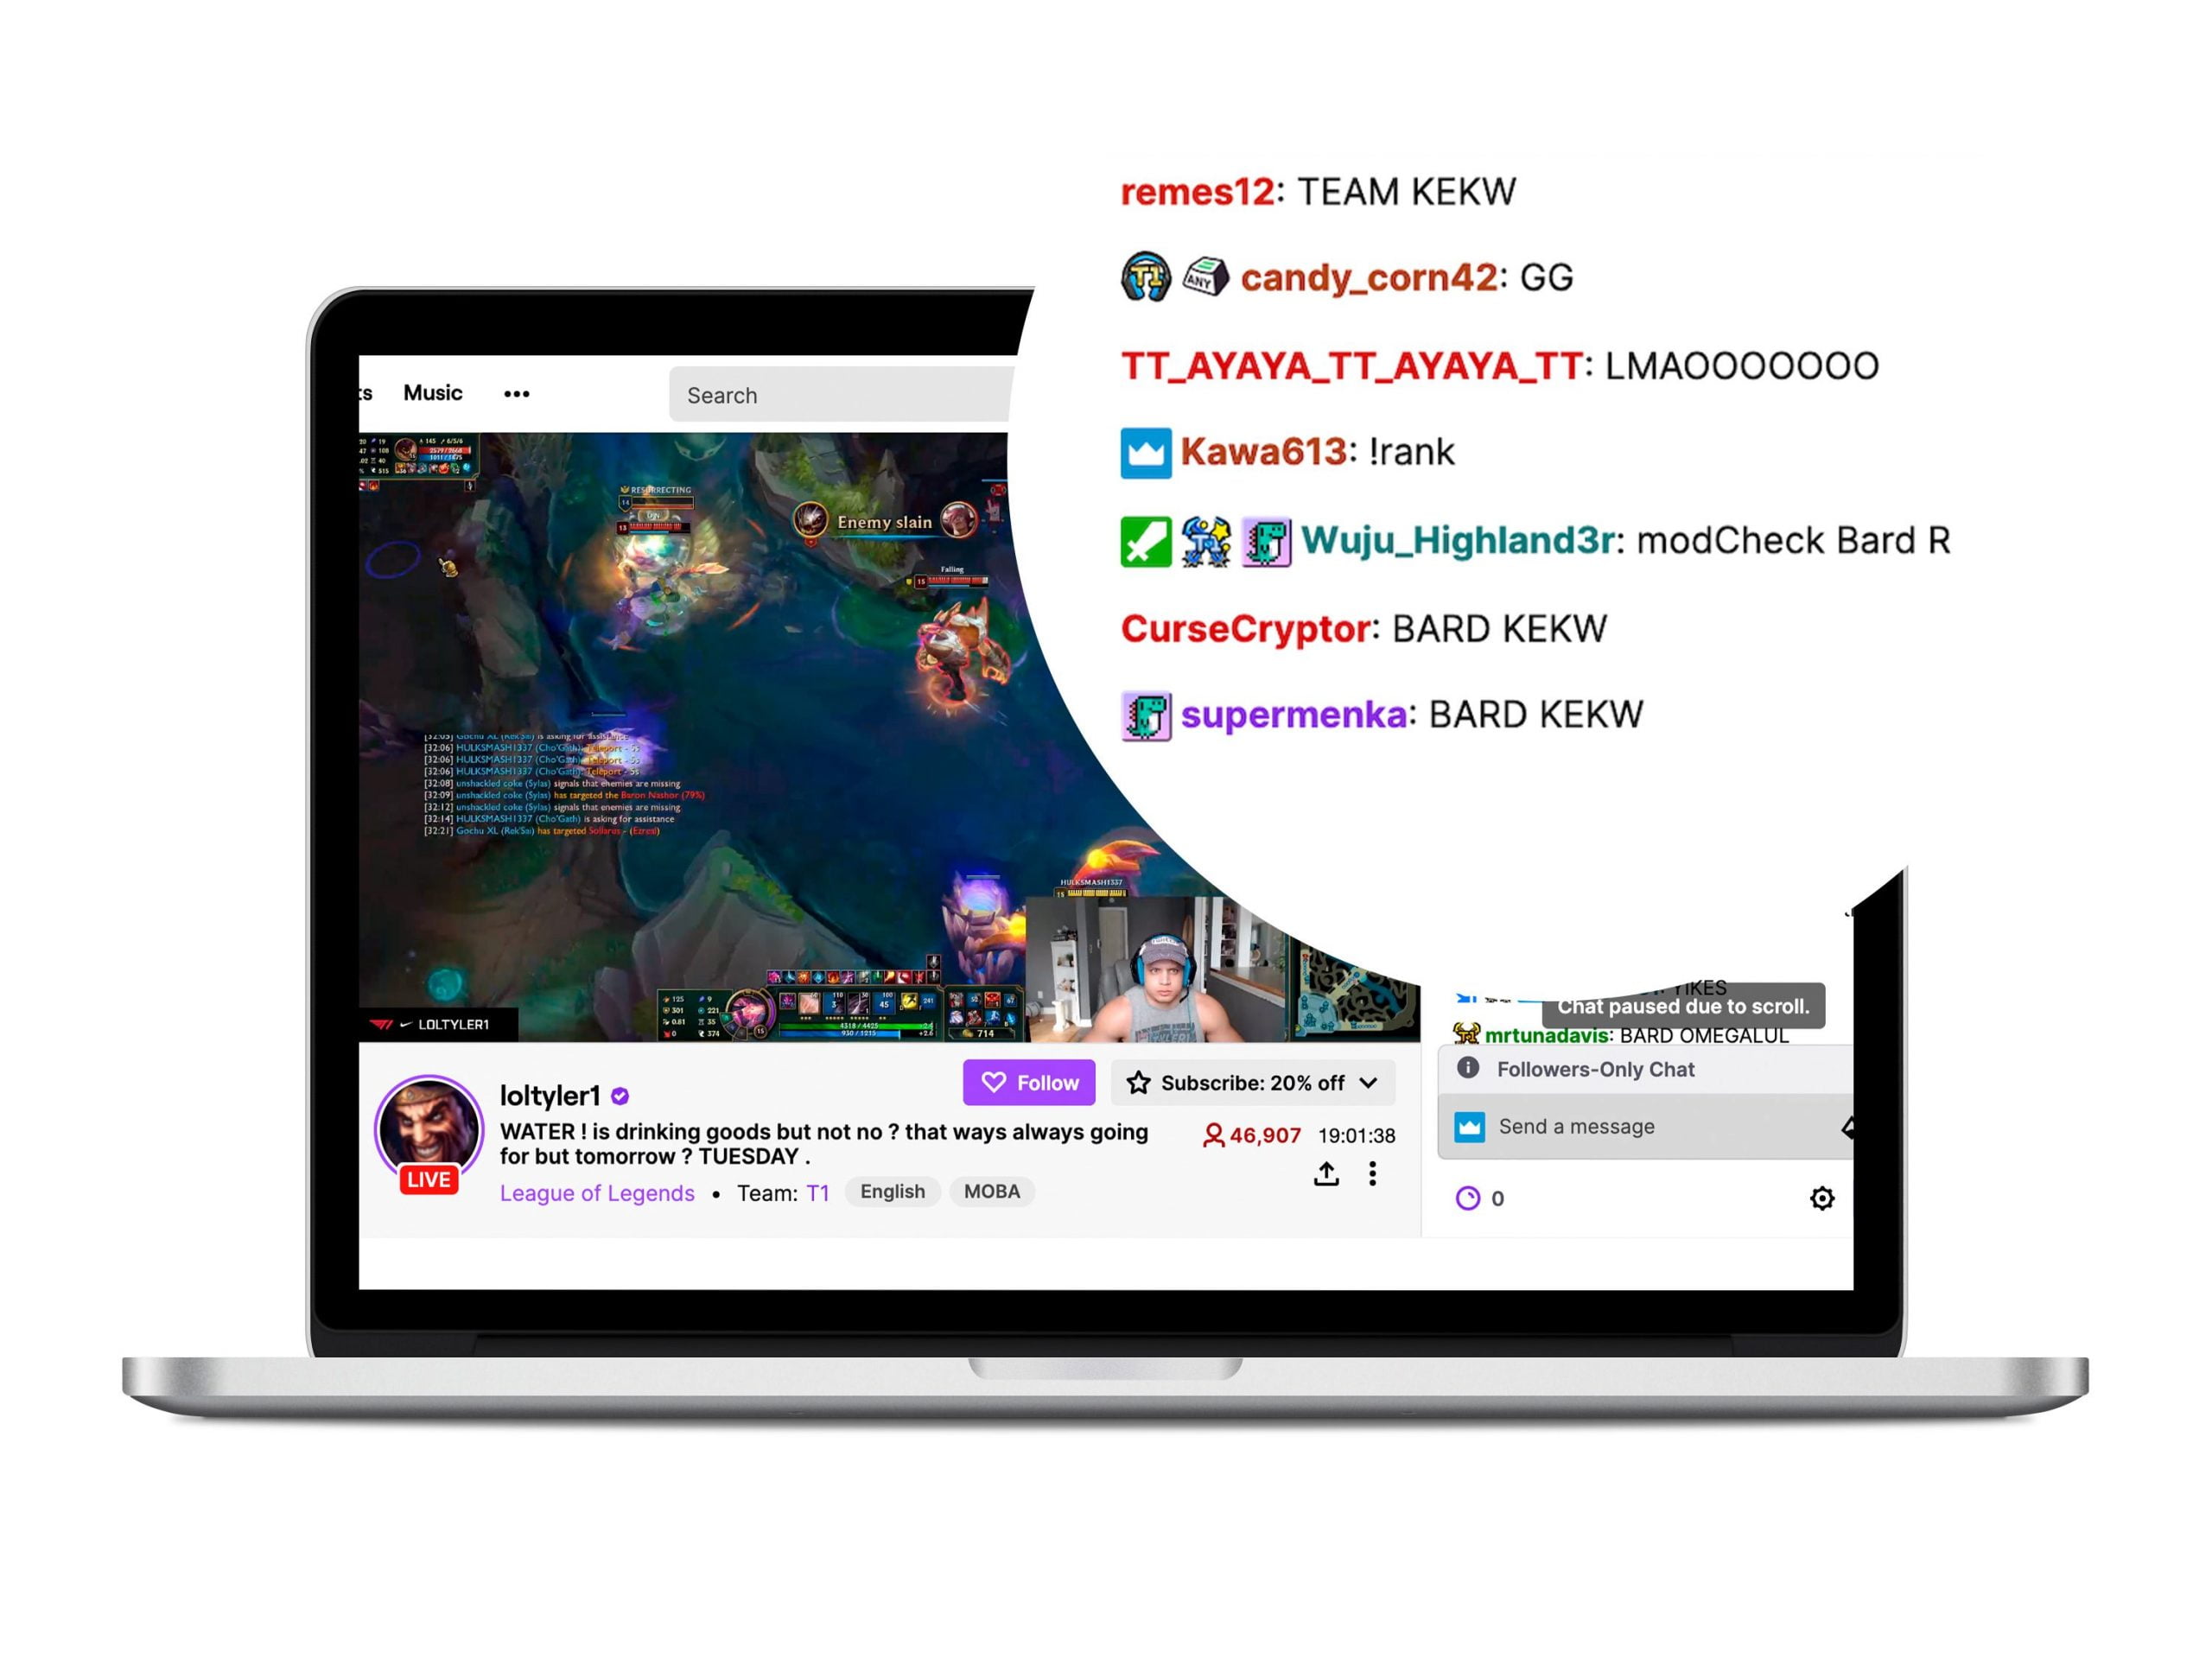Image resolution: width=2212 pixels, height=1659 pixels.
Task: Click the Follow button for loltyler1
Action: [1029, 1080]
